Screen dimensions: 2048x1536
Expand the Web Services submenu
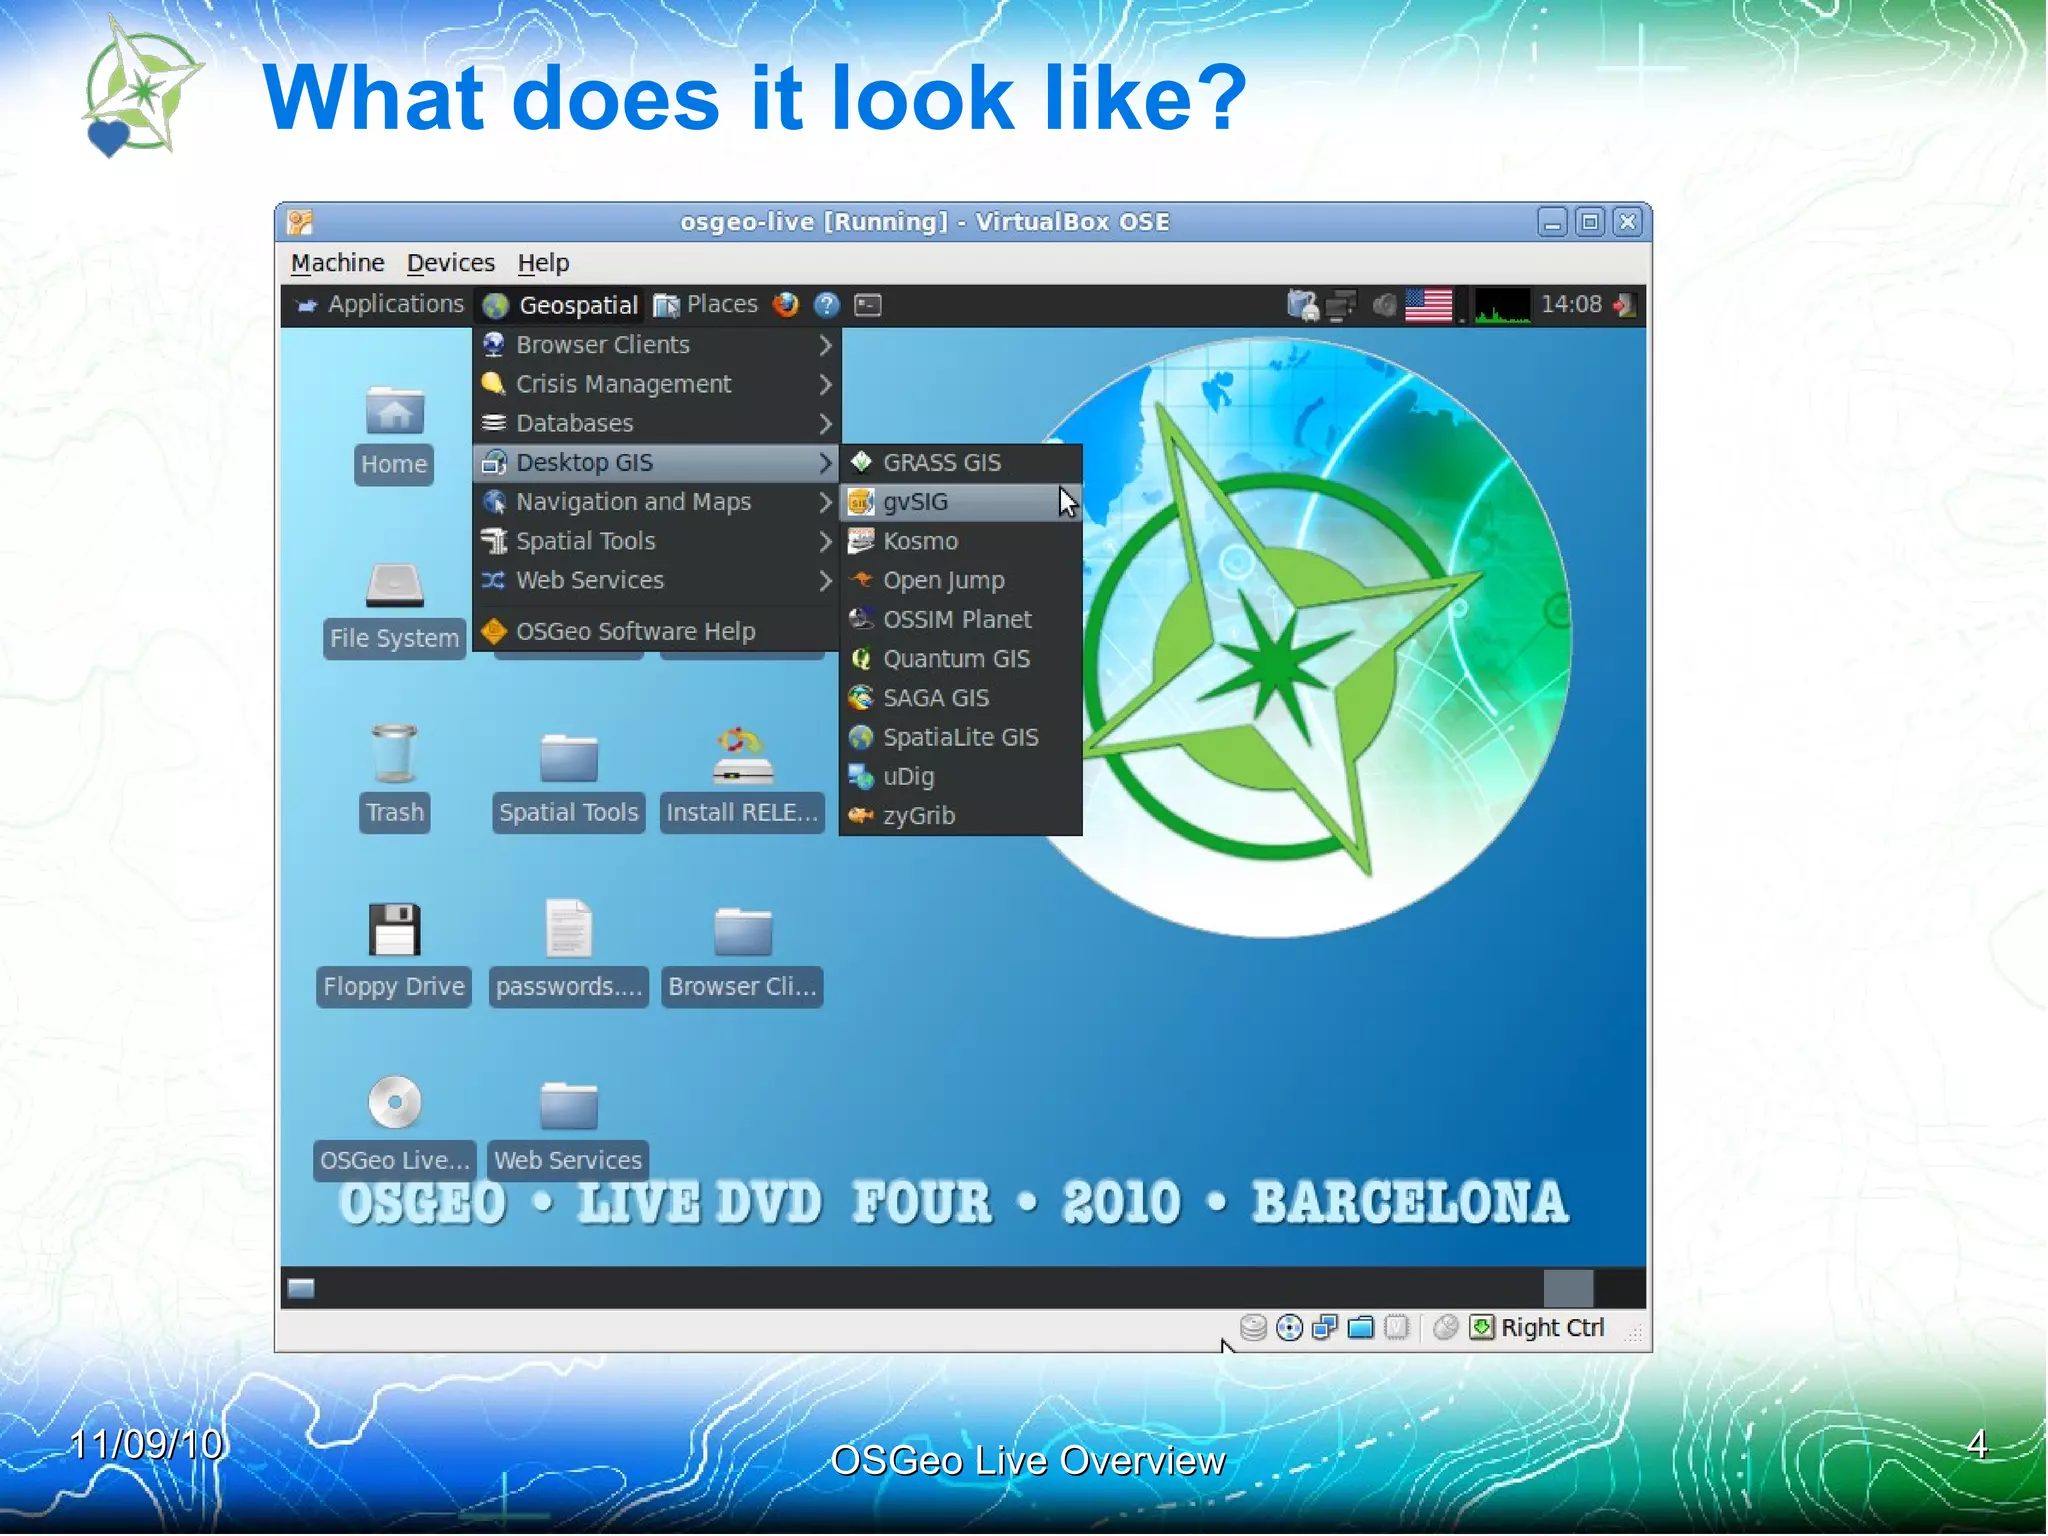tap(656, 580)
